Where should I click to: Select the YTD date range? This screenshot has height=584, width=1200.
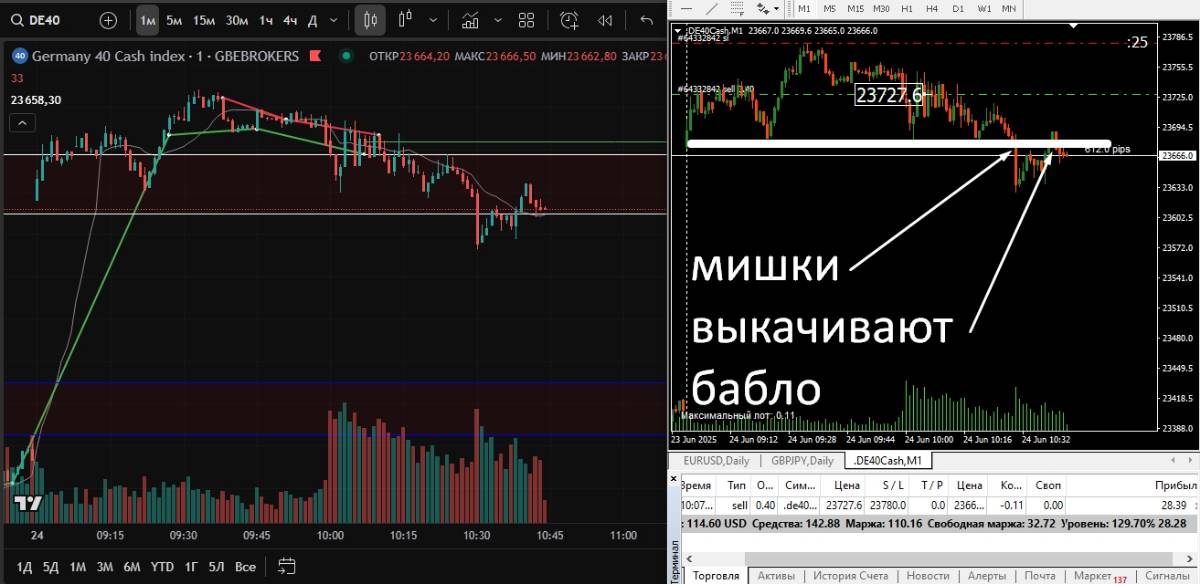(x=162, y=566)
